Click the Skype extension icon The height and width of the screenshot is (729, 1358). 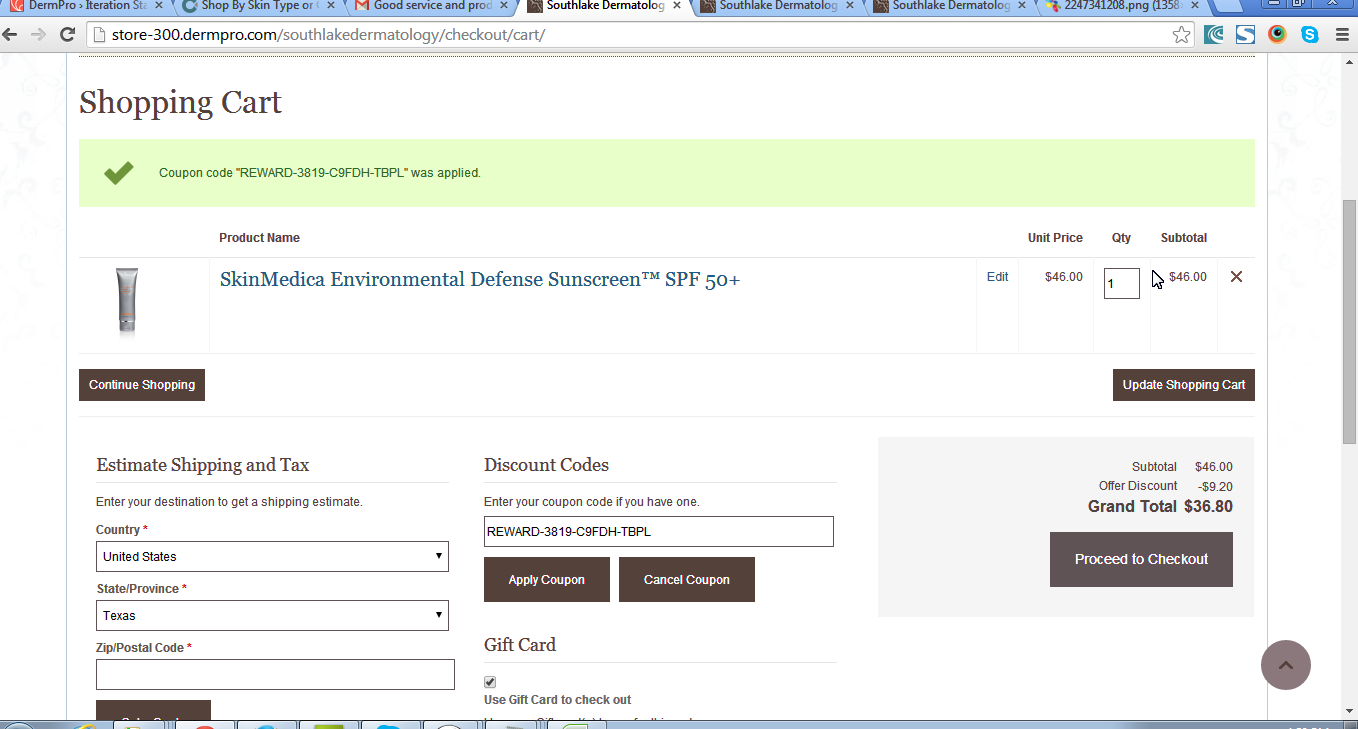tap(1309, 35)
